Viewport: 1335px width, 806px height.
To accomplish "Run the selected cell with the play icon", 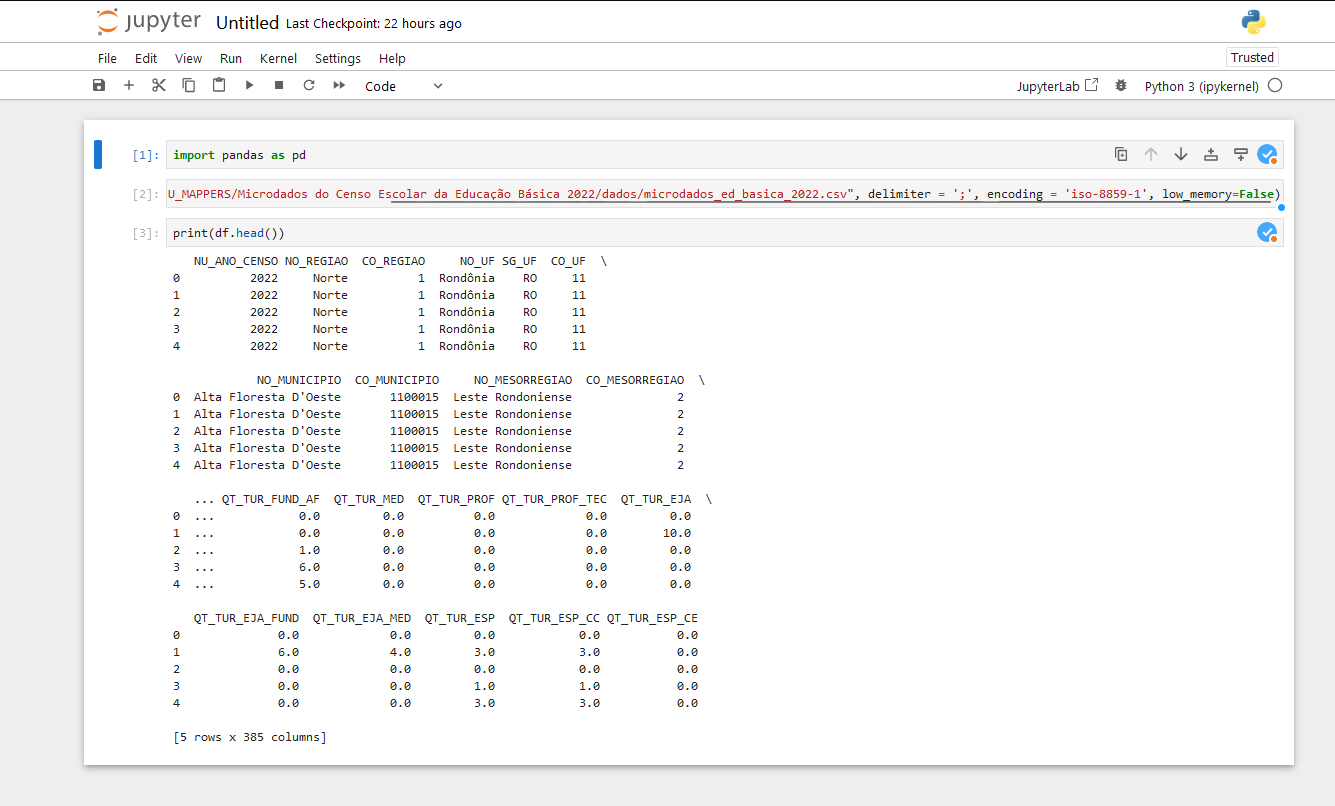I will point(248,85).
